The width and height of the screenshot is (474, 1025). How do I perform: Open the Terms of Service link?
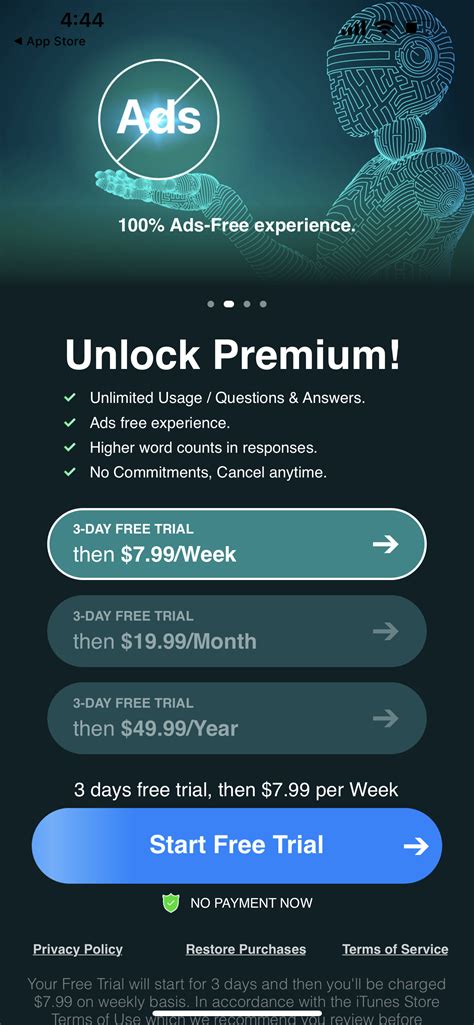point(395,949)
